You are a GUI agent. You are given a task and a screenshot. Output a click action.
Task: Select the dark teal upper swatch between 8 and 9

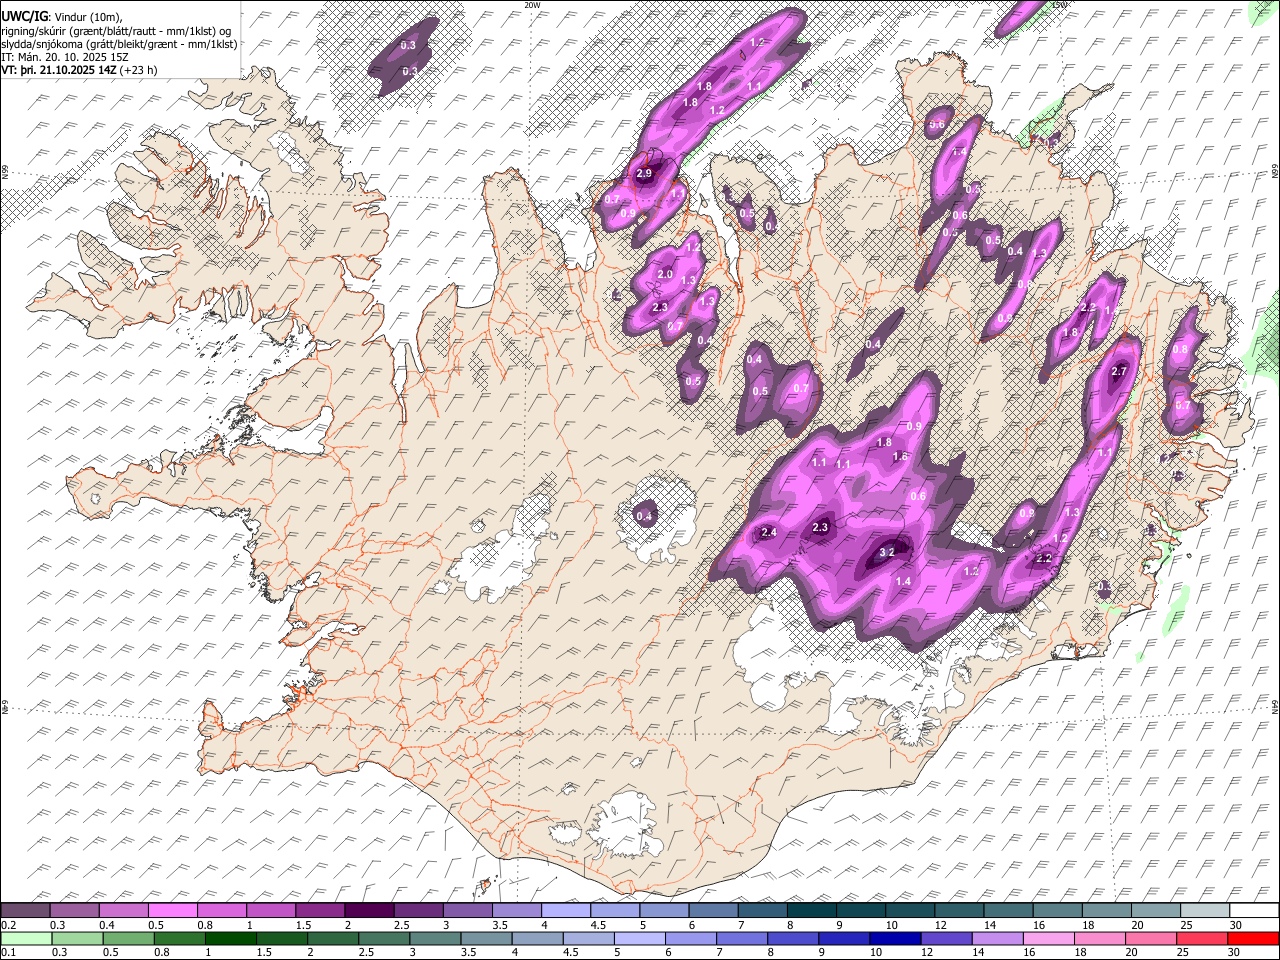coord(812,911)
